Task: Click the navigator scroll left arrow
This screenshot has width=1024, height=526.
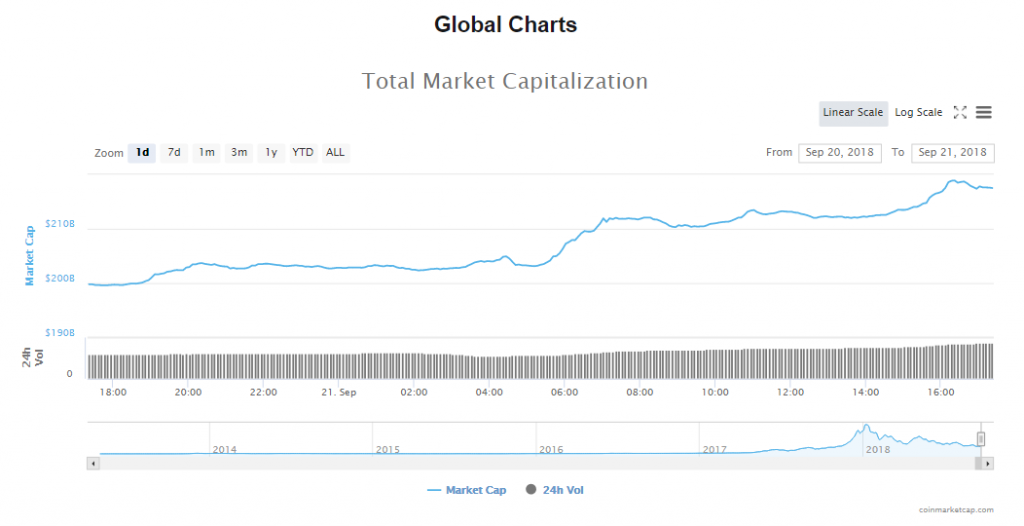Action: (x=93, y=463)
